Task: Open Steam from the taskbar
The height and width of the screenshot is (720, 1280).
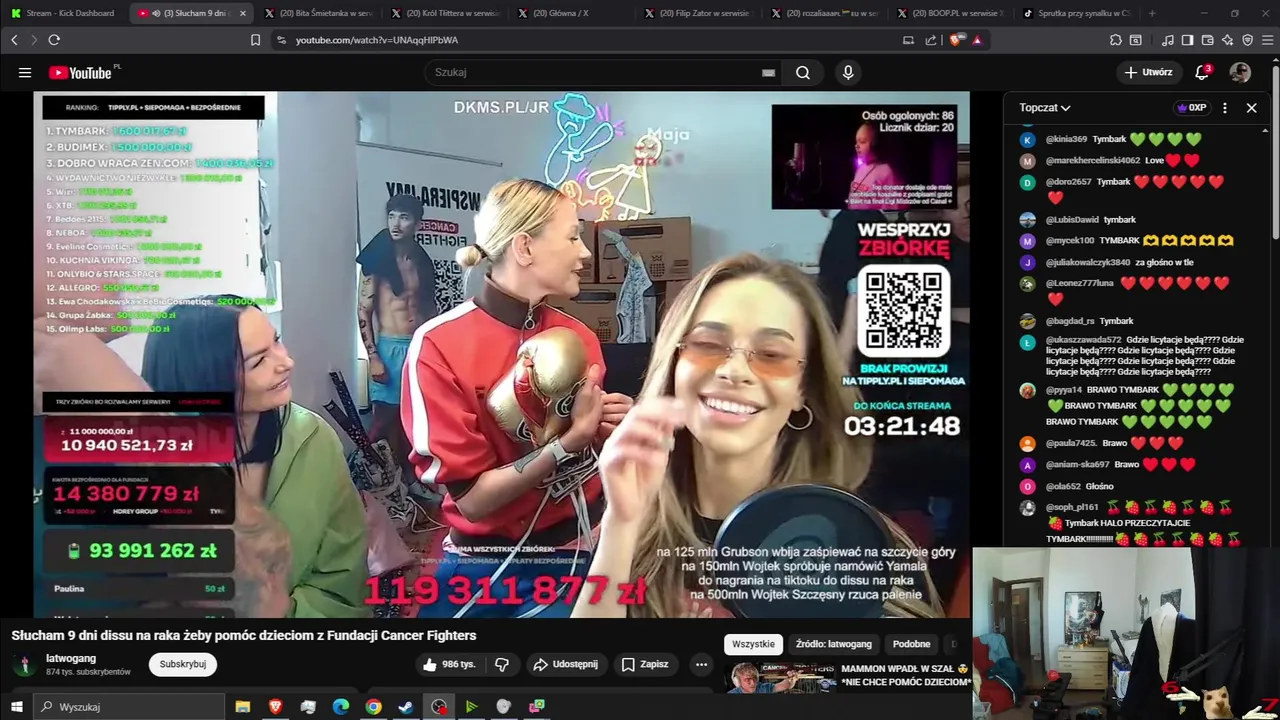Action: [406, 706]
